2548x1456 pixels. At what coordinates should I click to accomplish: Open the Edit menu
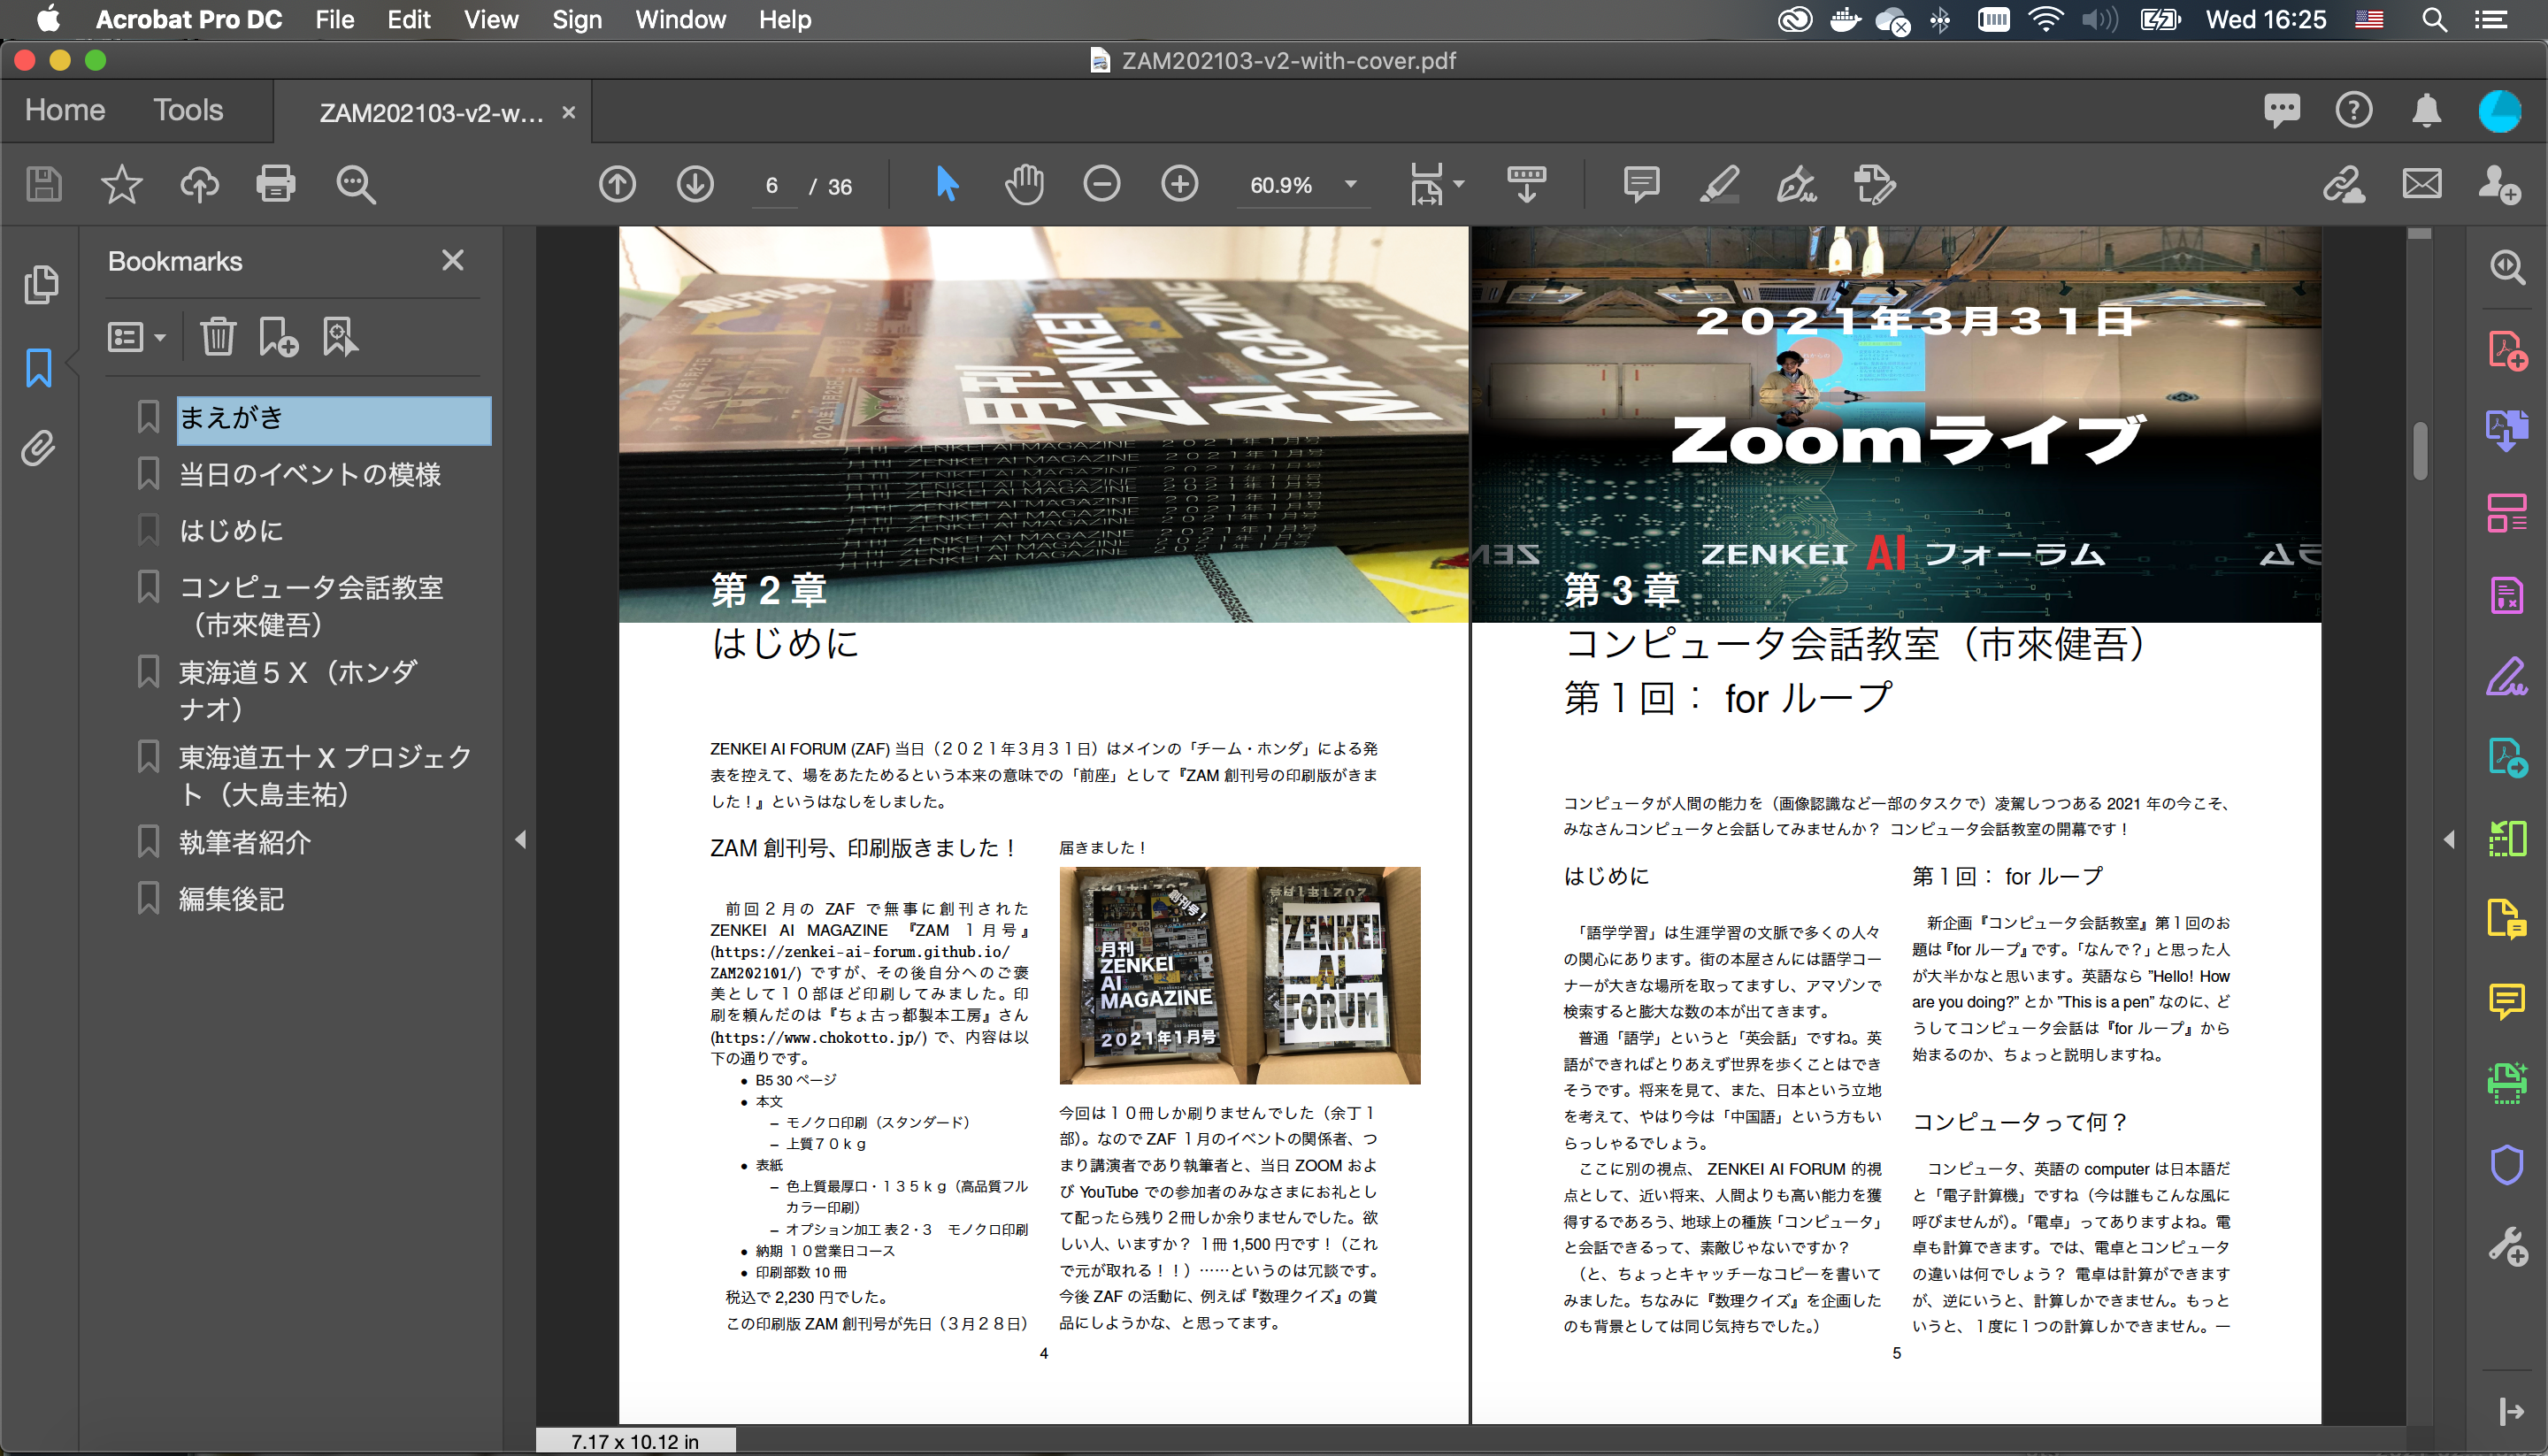tap(408, 19)
